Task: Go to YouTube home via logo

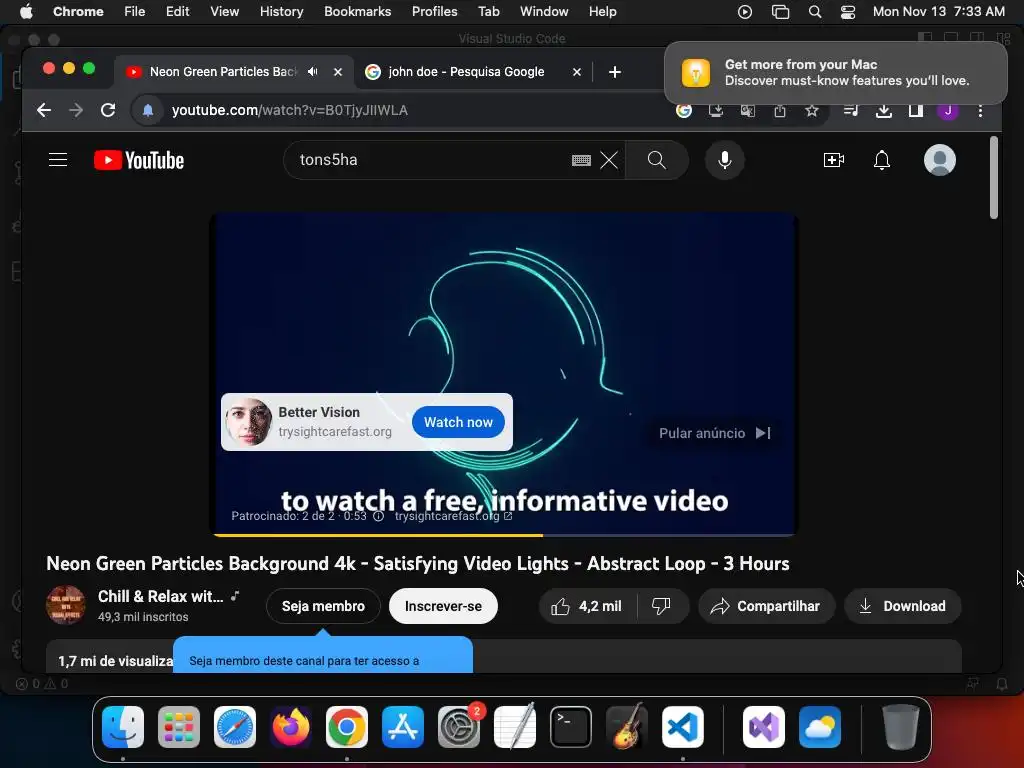Action: 138,160
